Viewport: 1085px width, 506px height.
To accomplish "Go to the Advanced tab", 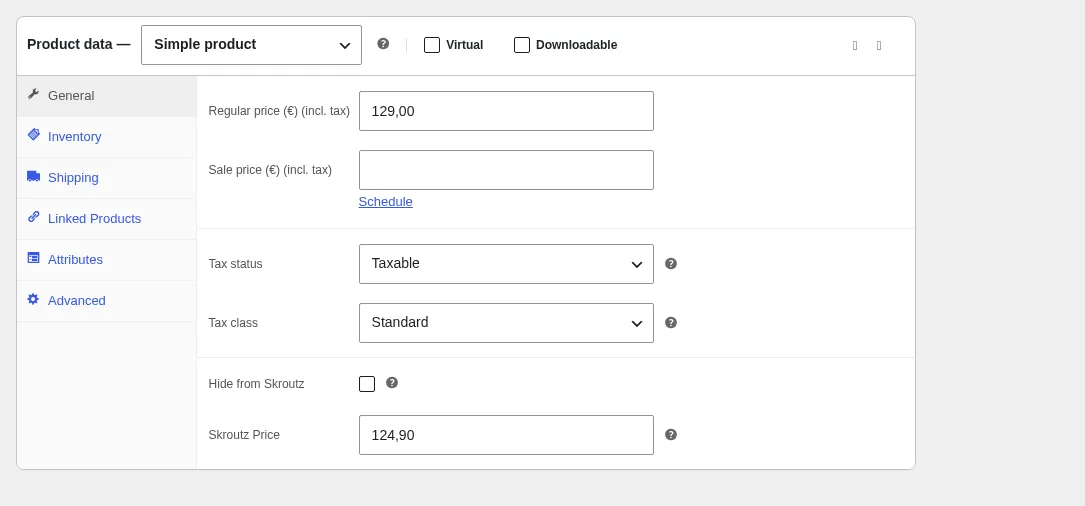I will (x=107, y=301).
